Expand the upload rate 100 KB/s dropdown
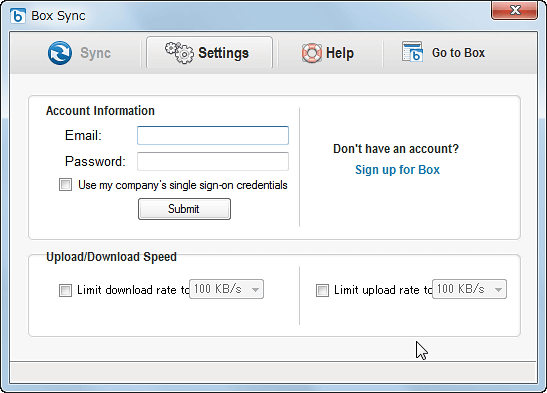Viewport: 547px width, 393px height. point(469,289)
